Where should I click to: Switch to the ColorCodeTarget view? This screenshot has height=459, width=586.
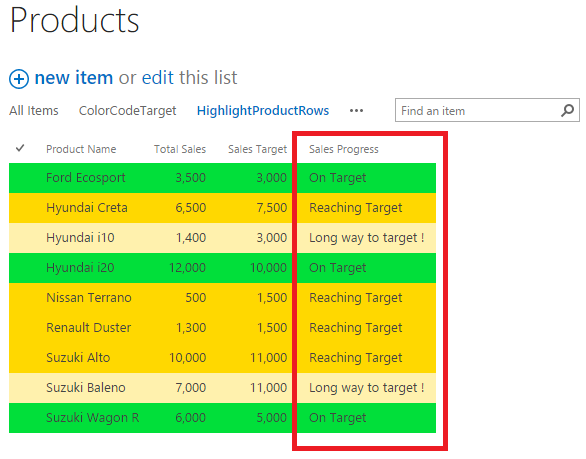point(127,111)
